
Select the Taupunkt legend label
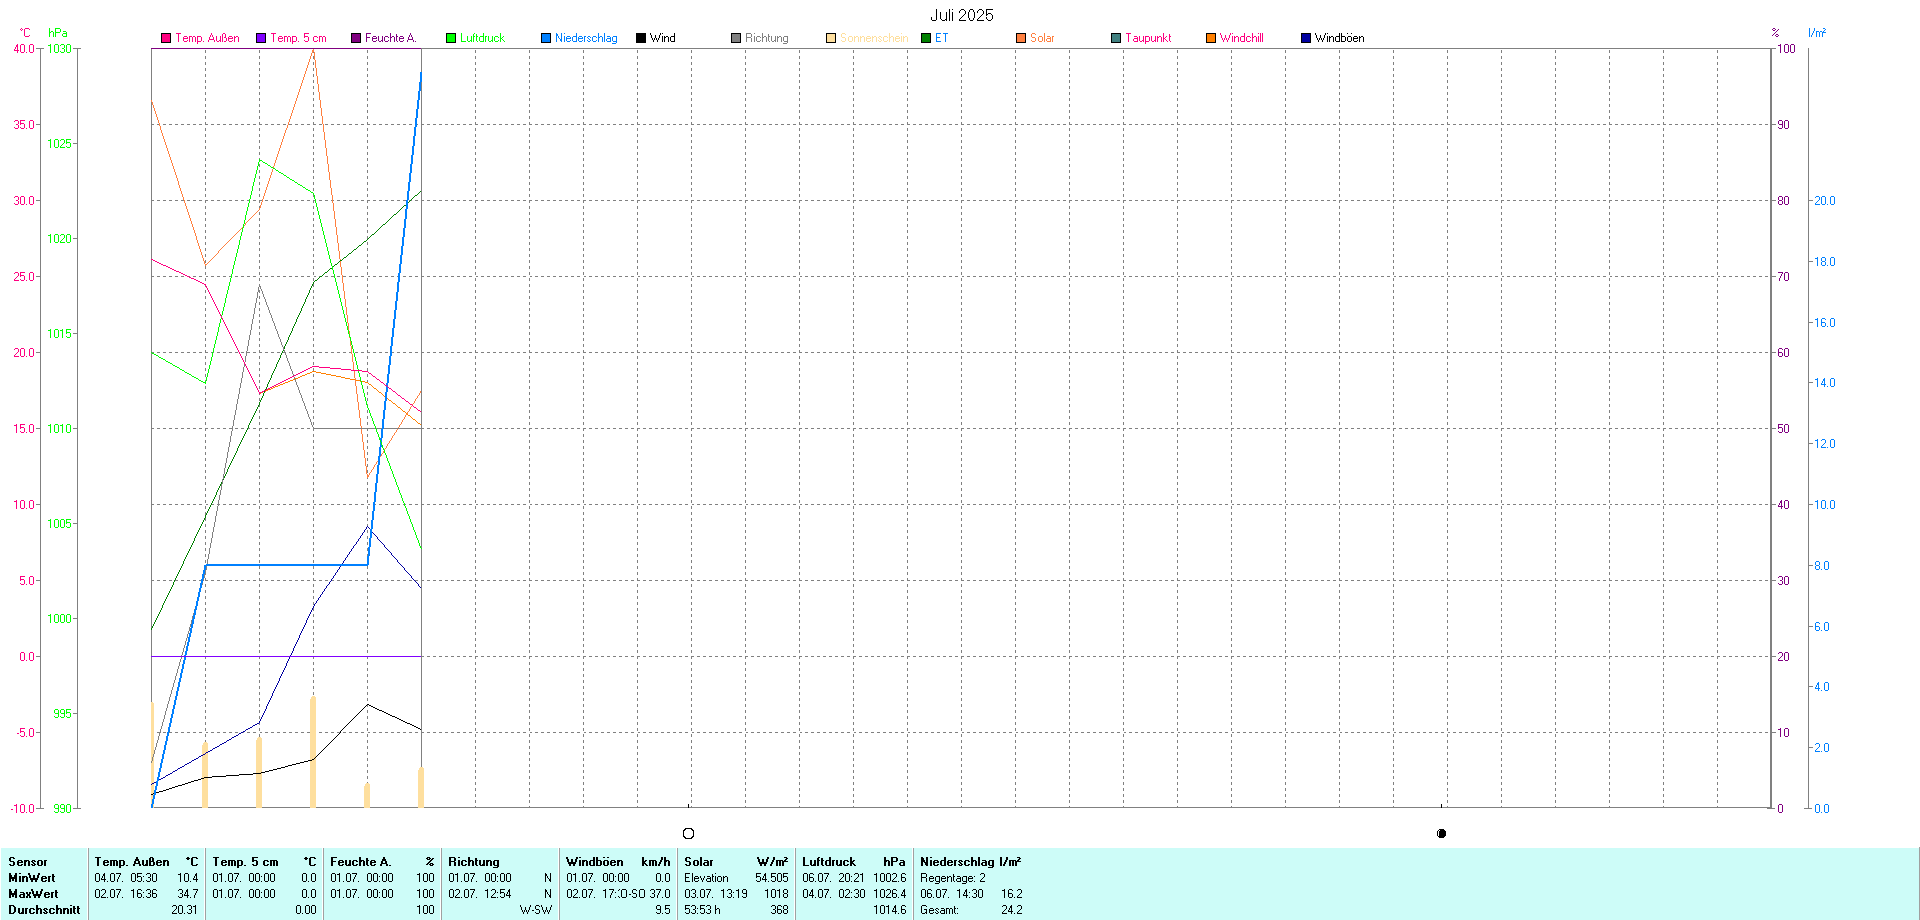(1148, 38)
